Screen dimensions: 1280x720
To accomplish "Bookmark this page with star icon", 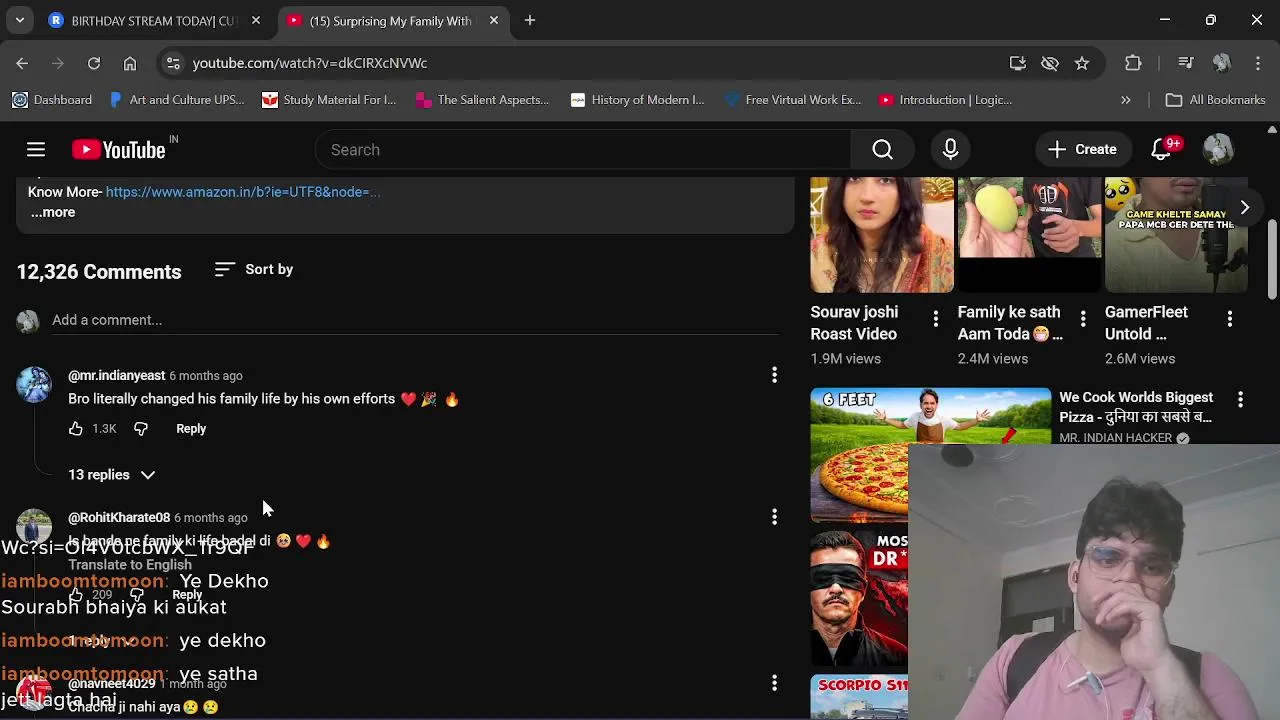I will 1082,63.
